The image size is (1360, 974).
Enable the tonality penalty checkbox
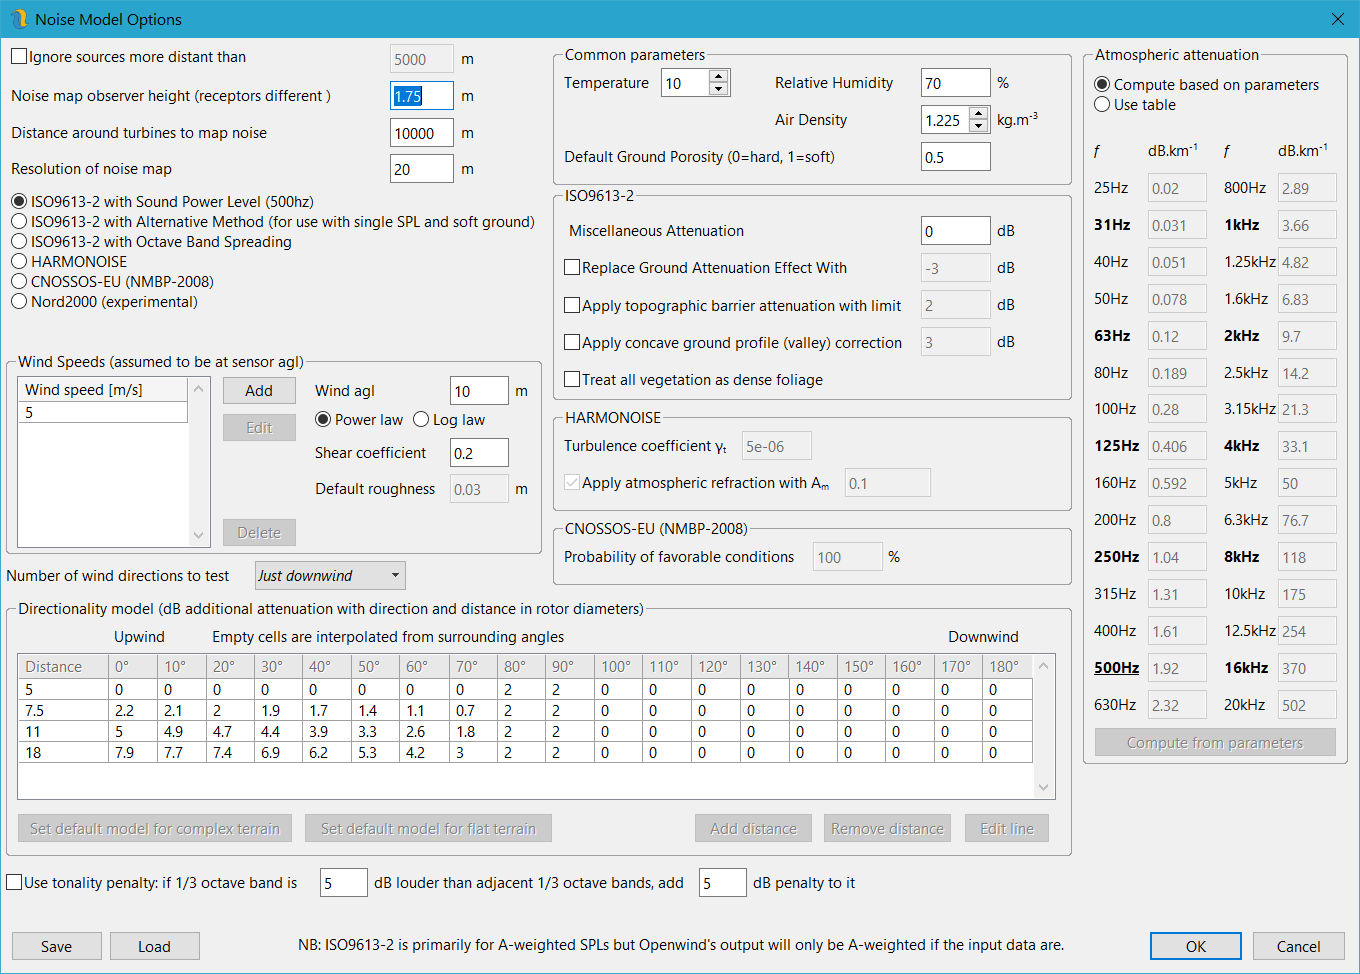click(x=15, y=883)
